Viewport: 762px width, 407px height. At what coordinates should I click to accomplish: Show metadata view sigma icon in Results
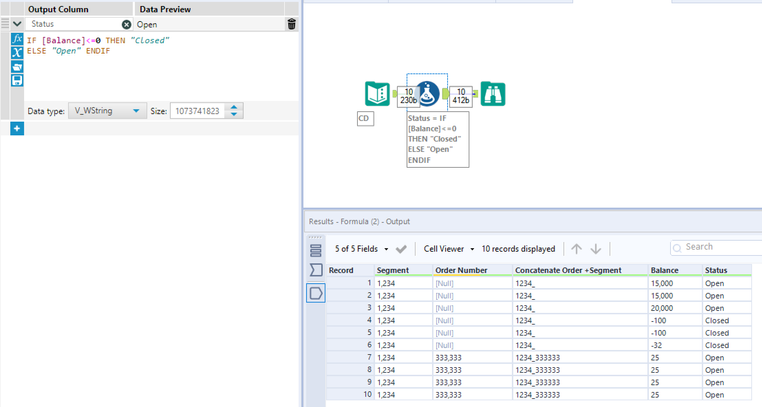316,270
